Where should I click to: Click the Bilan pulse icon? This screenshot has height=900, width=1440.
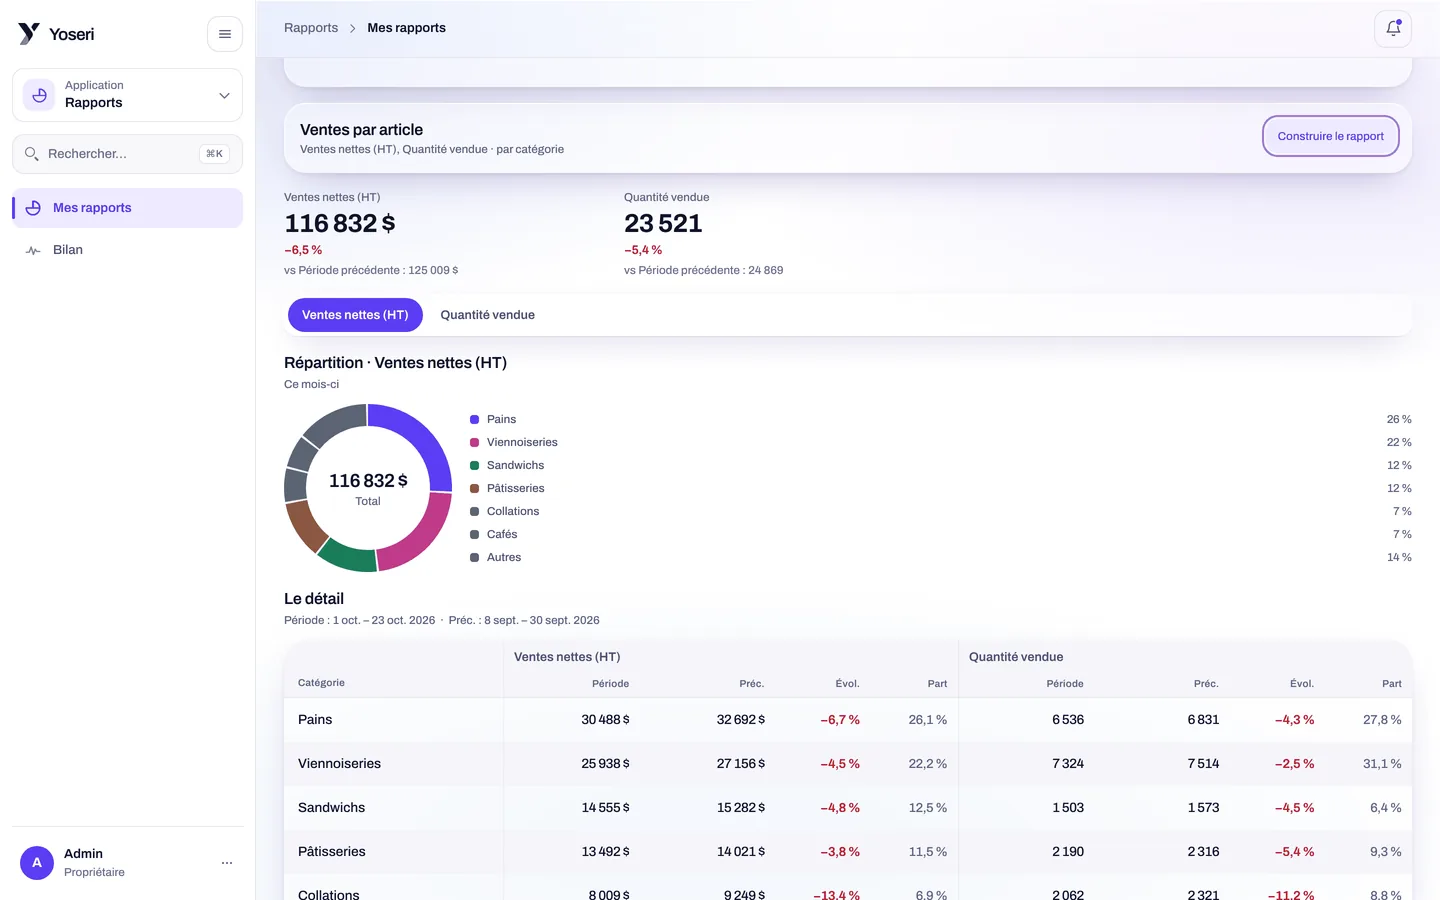click(33, 250)
